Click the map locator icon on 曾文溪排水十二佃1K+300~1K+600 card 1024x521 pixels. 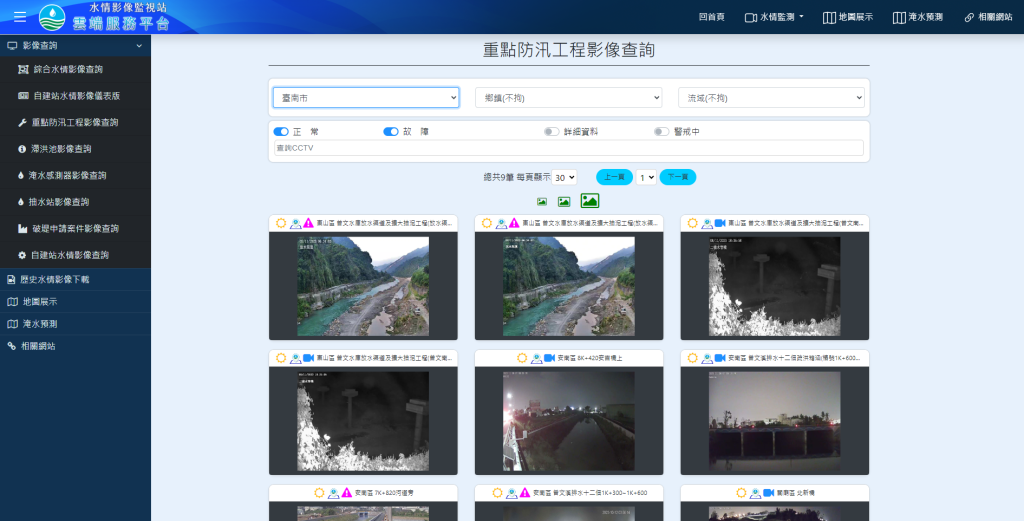pos(512,492)
